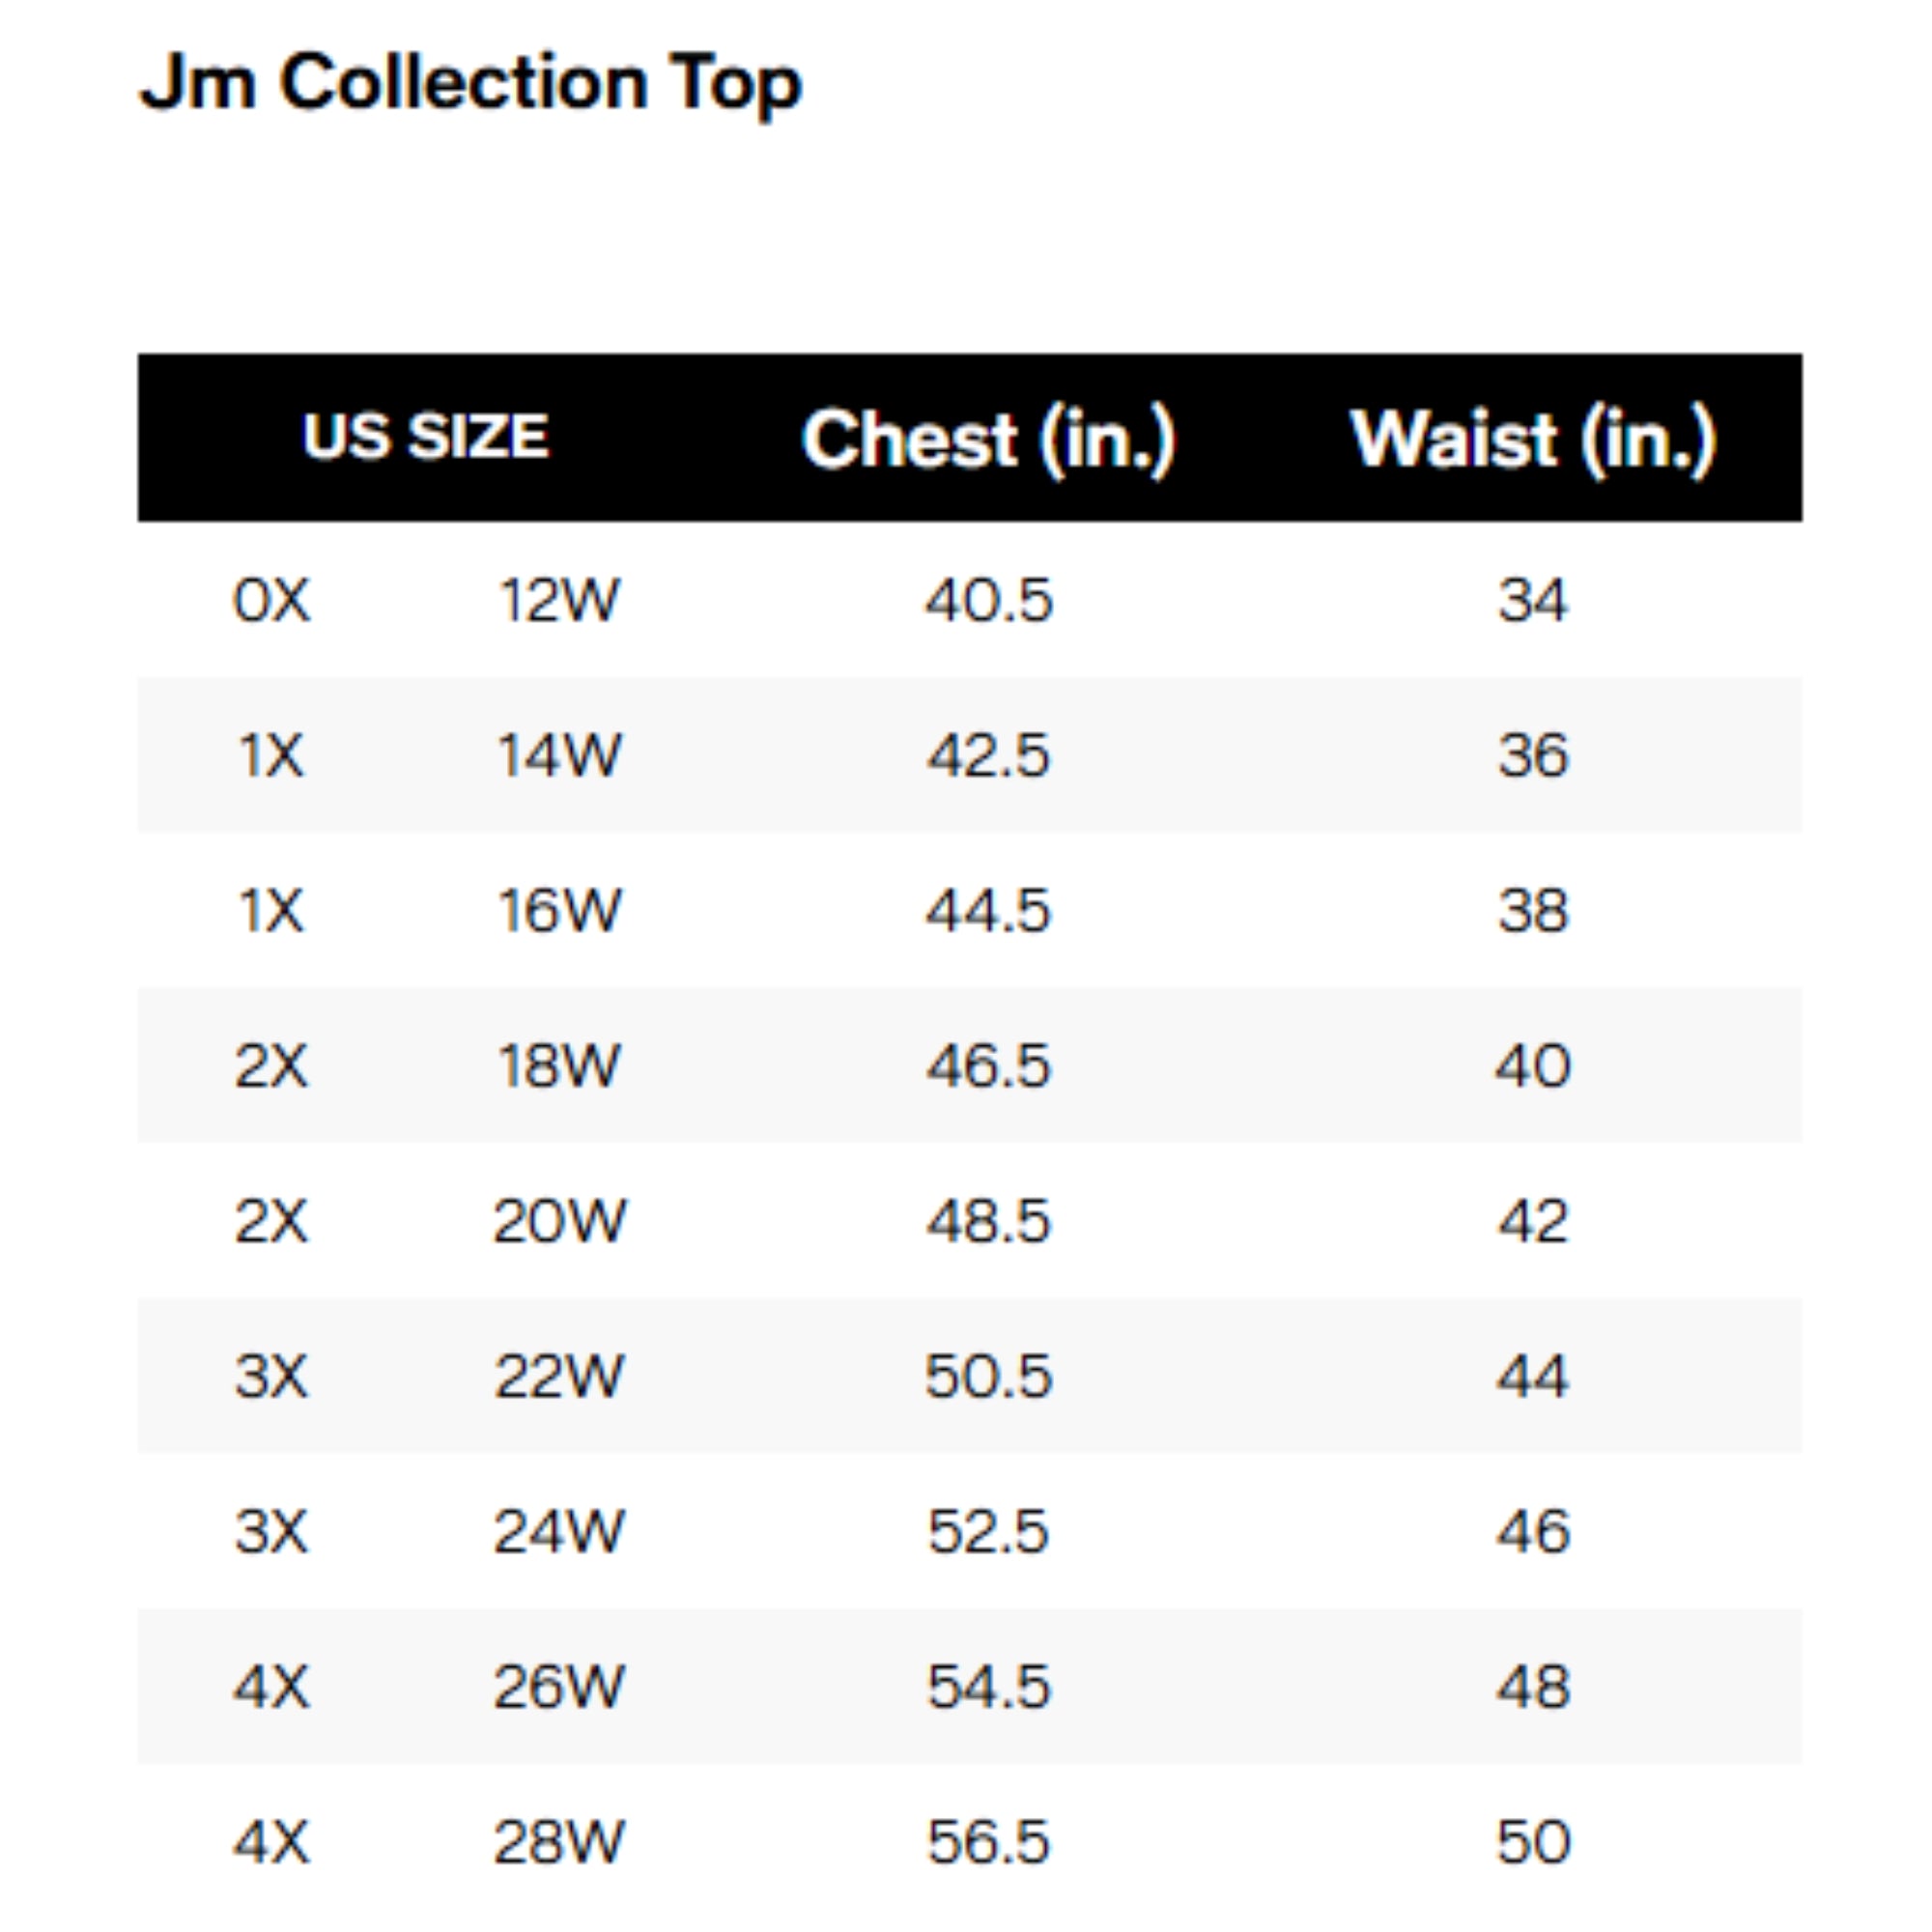Select the 20W size cell
The image size is (1932, 1932).
pyautogui.click(x=559, y=1221)
